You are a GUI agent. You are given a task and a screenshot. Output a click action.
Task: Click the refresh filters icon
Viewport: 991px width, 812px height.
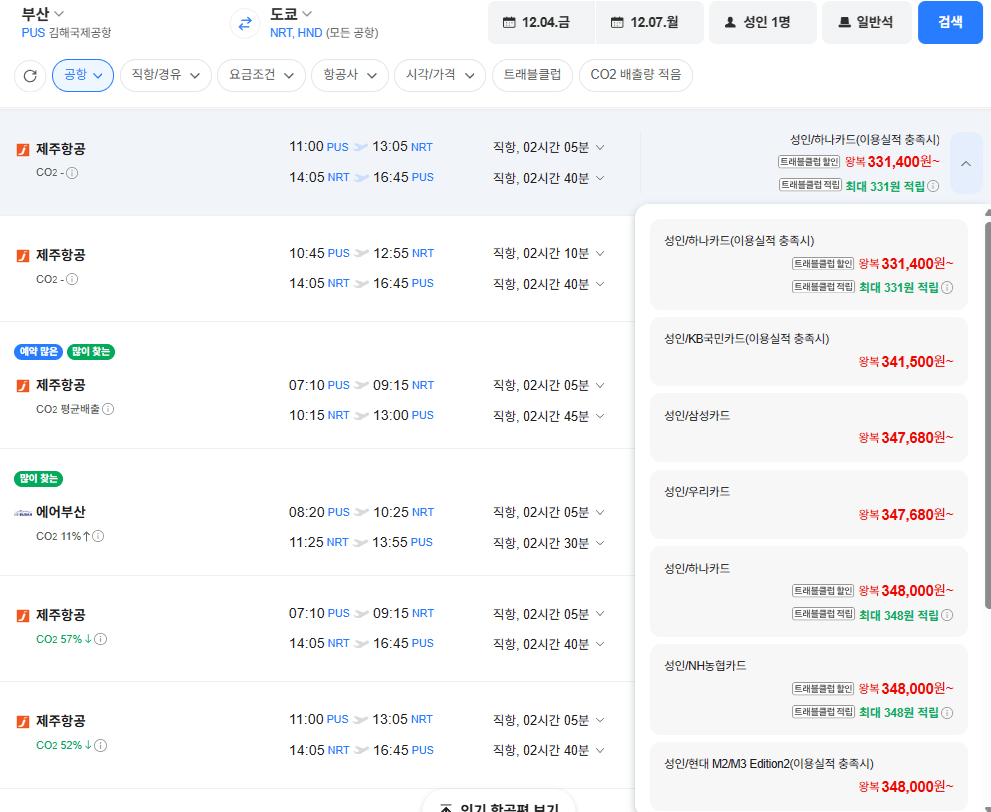pyautogui.click(x=30, y=76)
